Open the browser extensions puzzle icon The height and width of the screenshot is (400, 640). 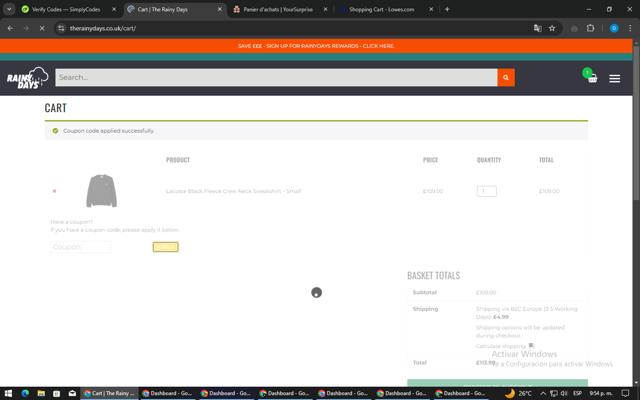(590, 28)
